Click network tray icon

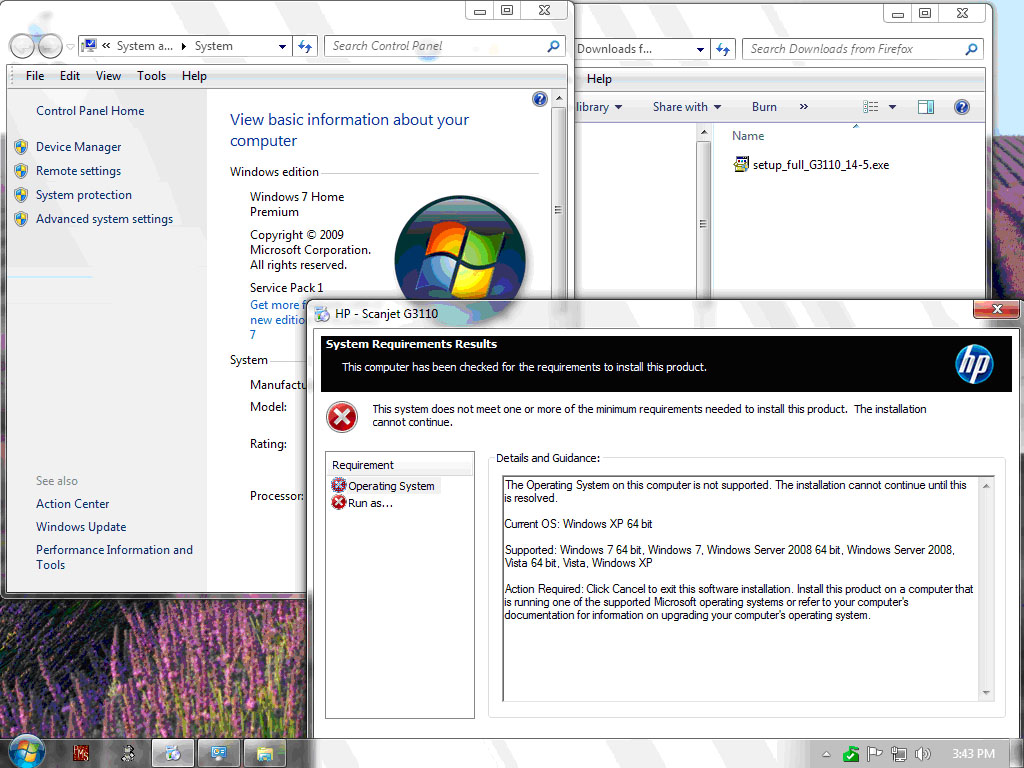(x=899, y=754)
